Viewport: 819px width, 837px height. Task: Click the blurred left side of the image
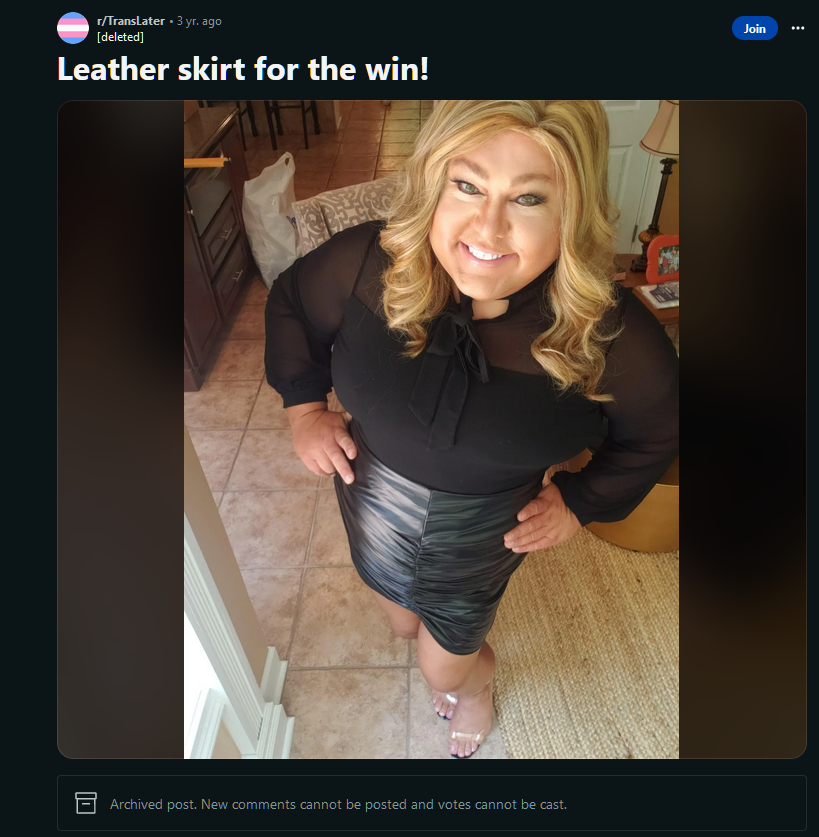tap(121, 429)
